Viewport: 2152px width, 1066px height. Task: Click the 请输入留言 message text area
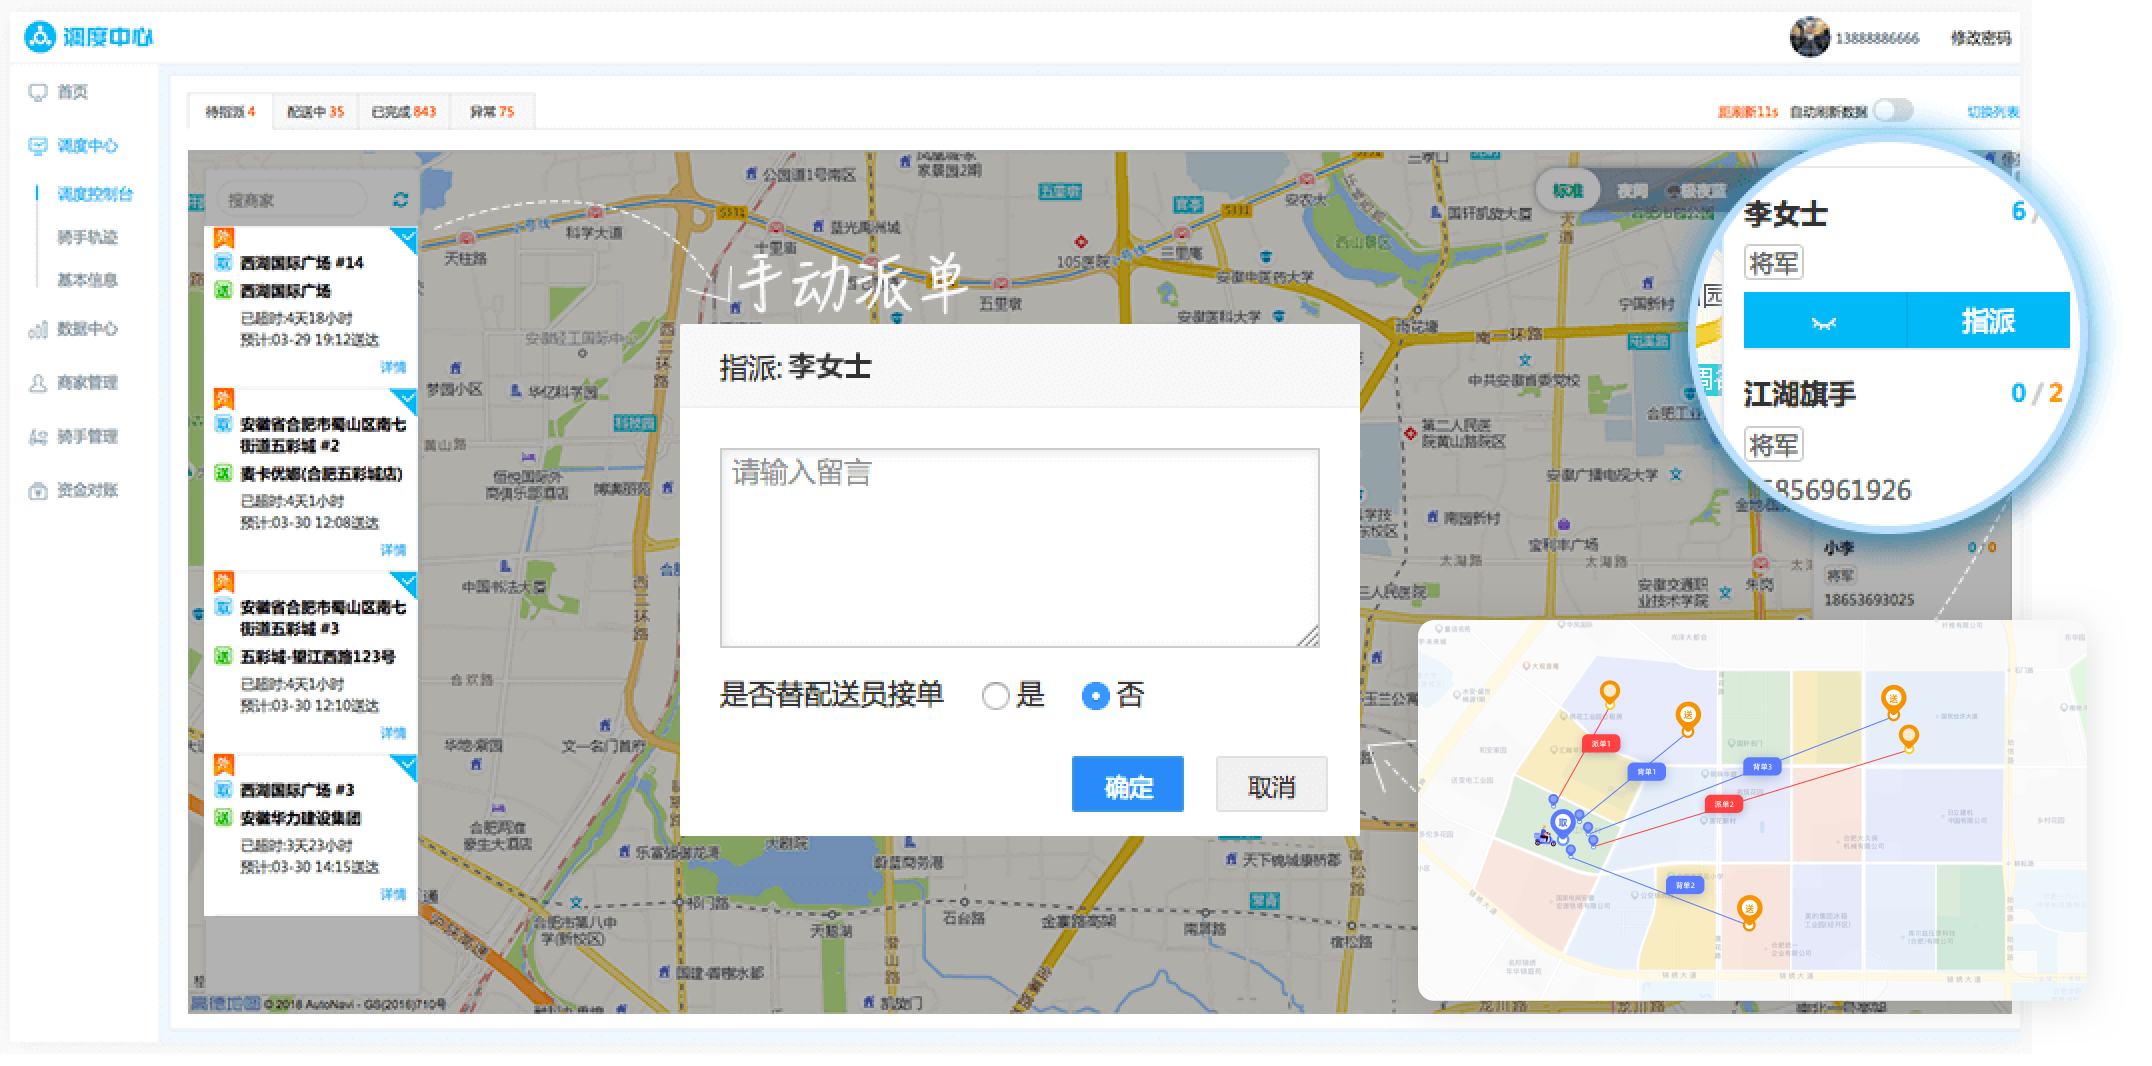1019,547
